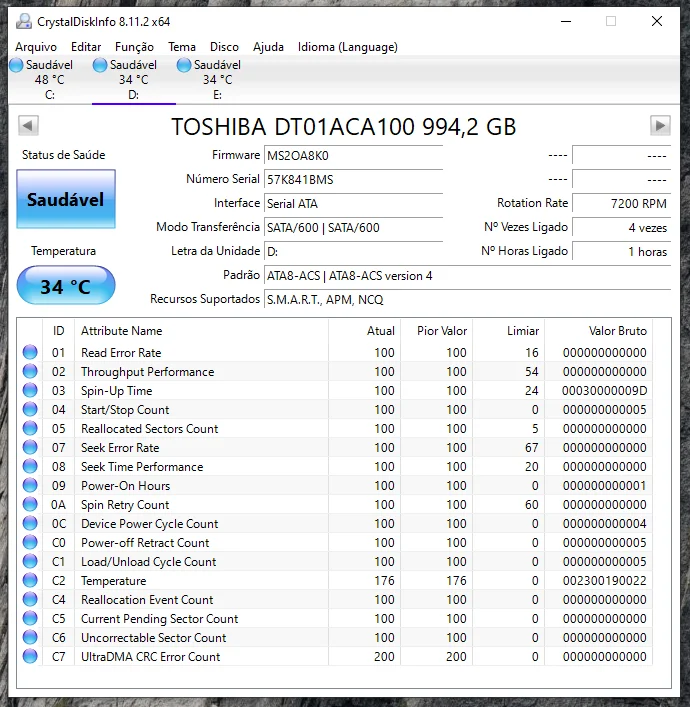Viewport: 690px width, 707px height.
Task: Click the Número Serial value field
Action: [x=352, y=180]
